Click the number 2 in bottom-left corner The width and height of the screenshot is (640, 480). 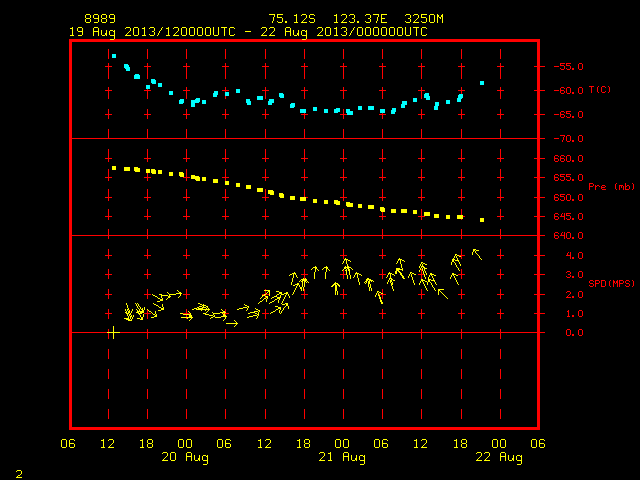[x=19, y=474]
